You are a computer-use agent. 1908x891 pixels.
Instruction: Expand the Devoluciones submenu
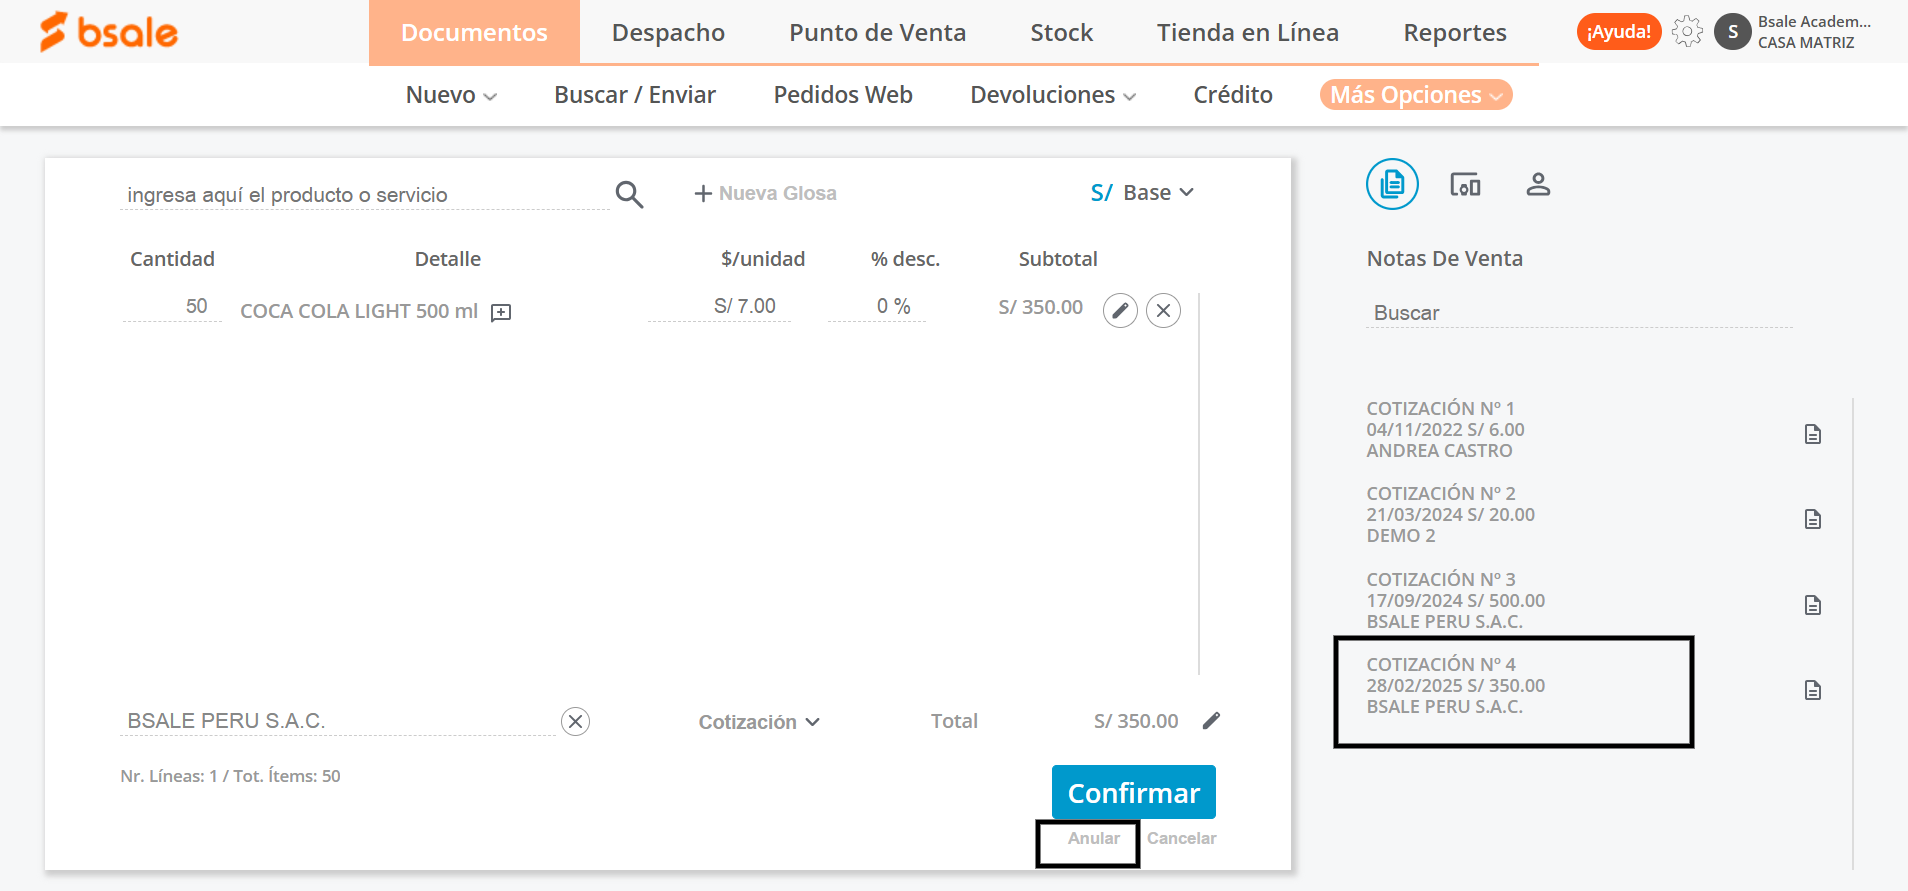click(1053, 95)
